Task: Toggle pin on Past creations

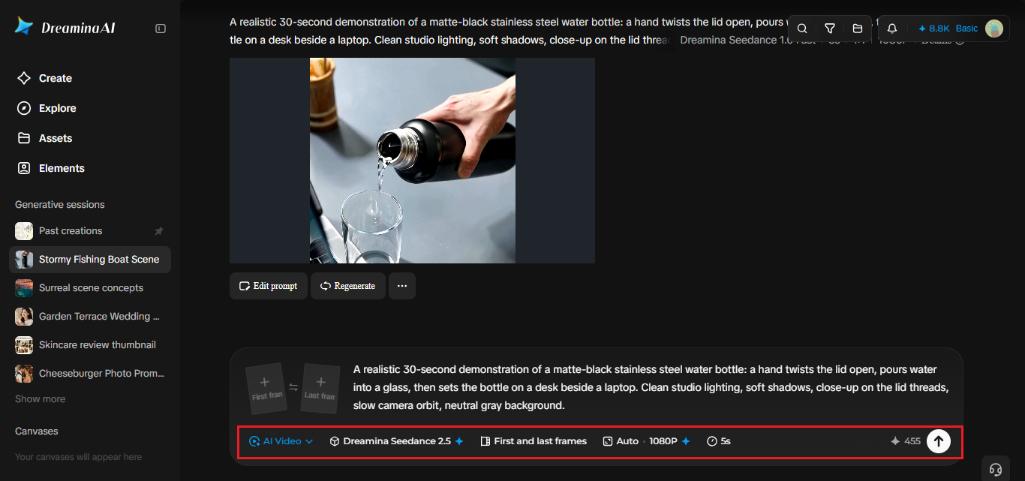Action: tap(159, 231)
